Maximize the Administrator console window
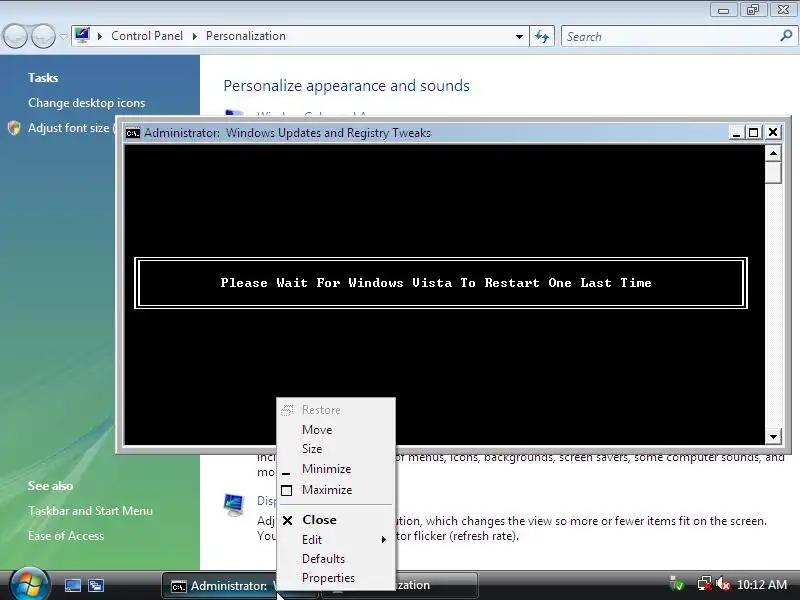The image size is (800, 600). point(754,133)
